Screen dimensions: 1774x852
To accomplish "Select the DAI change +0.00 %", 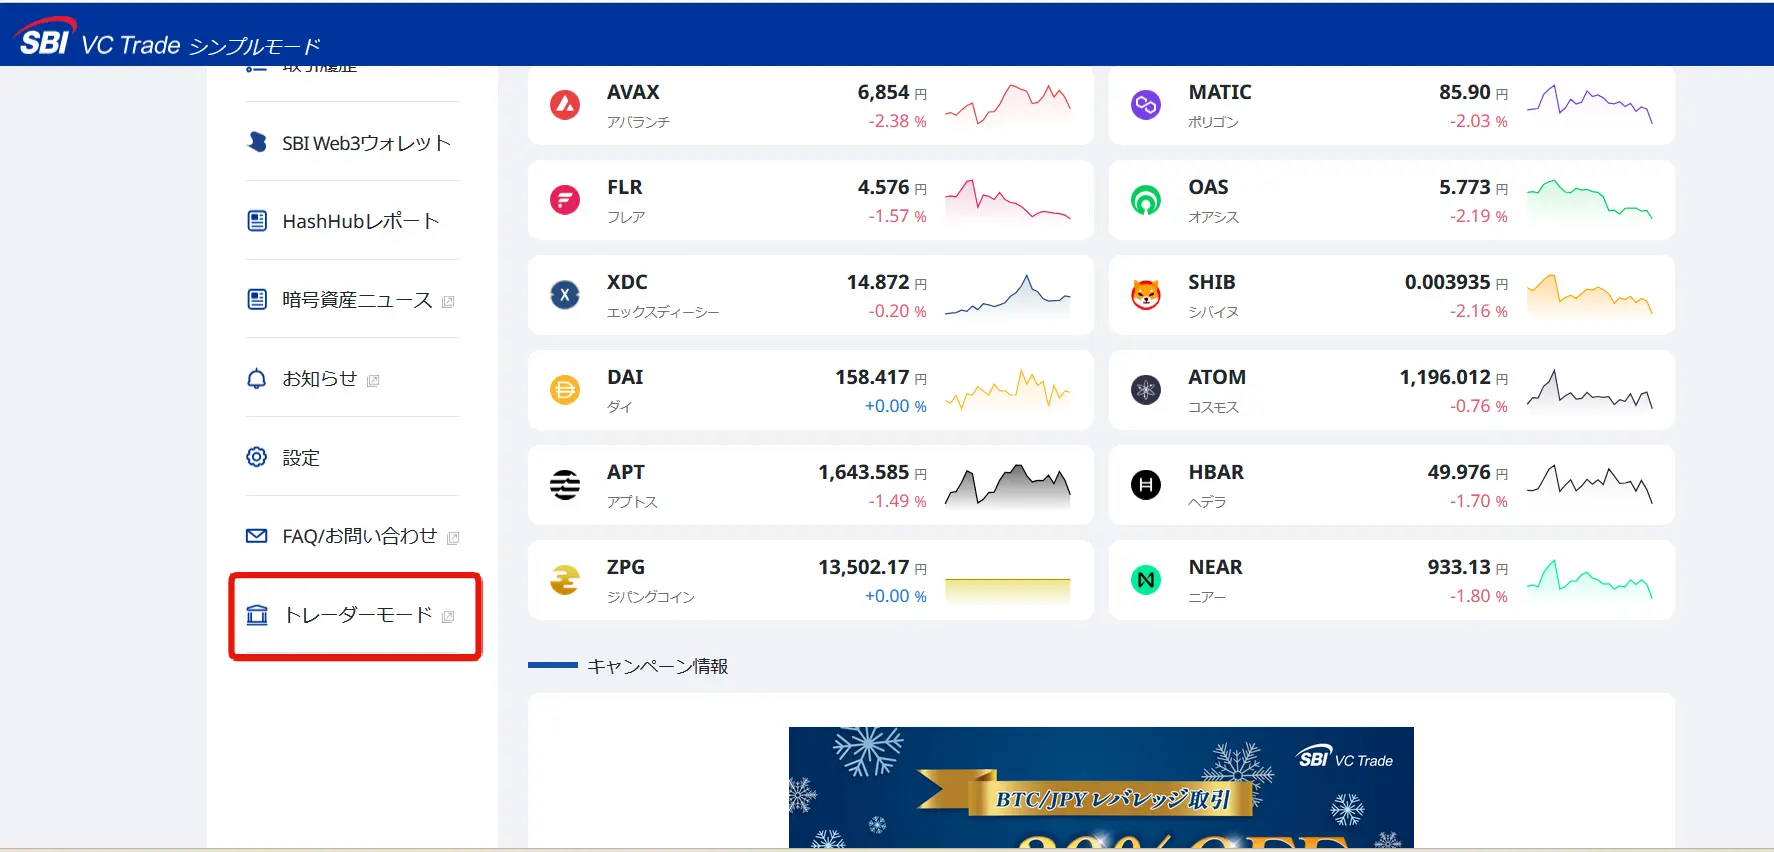I will click(x=896, y=406).
